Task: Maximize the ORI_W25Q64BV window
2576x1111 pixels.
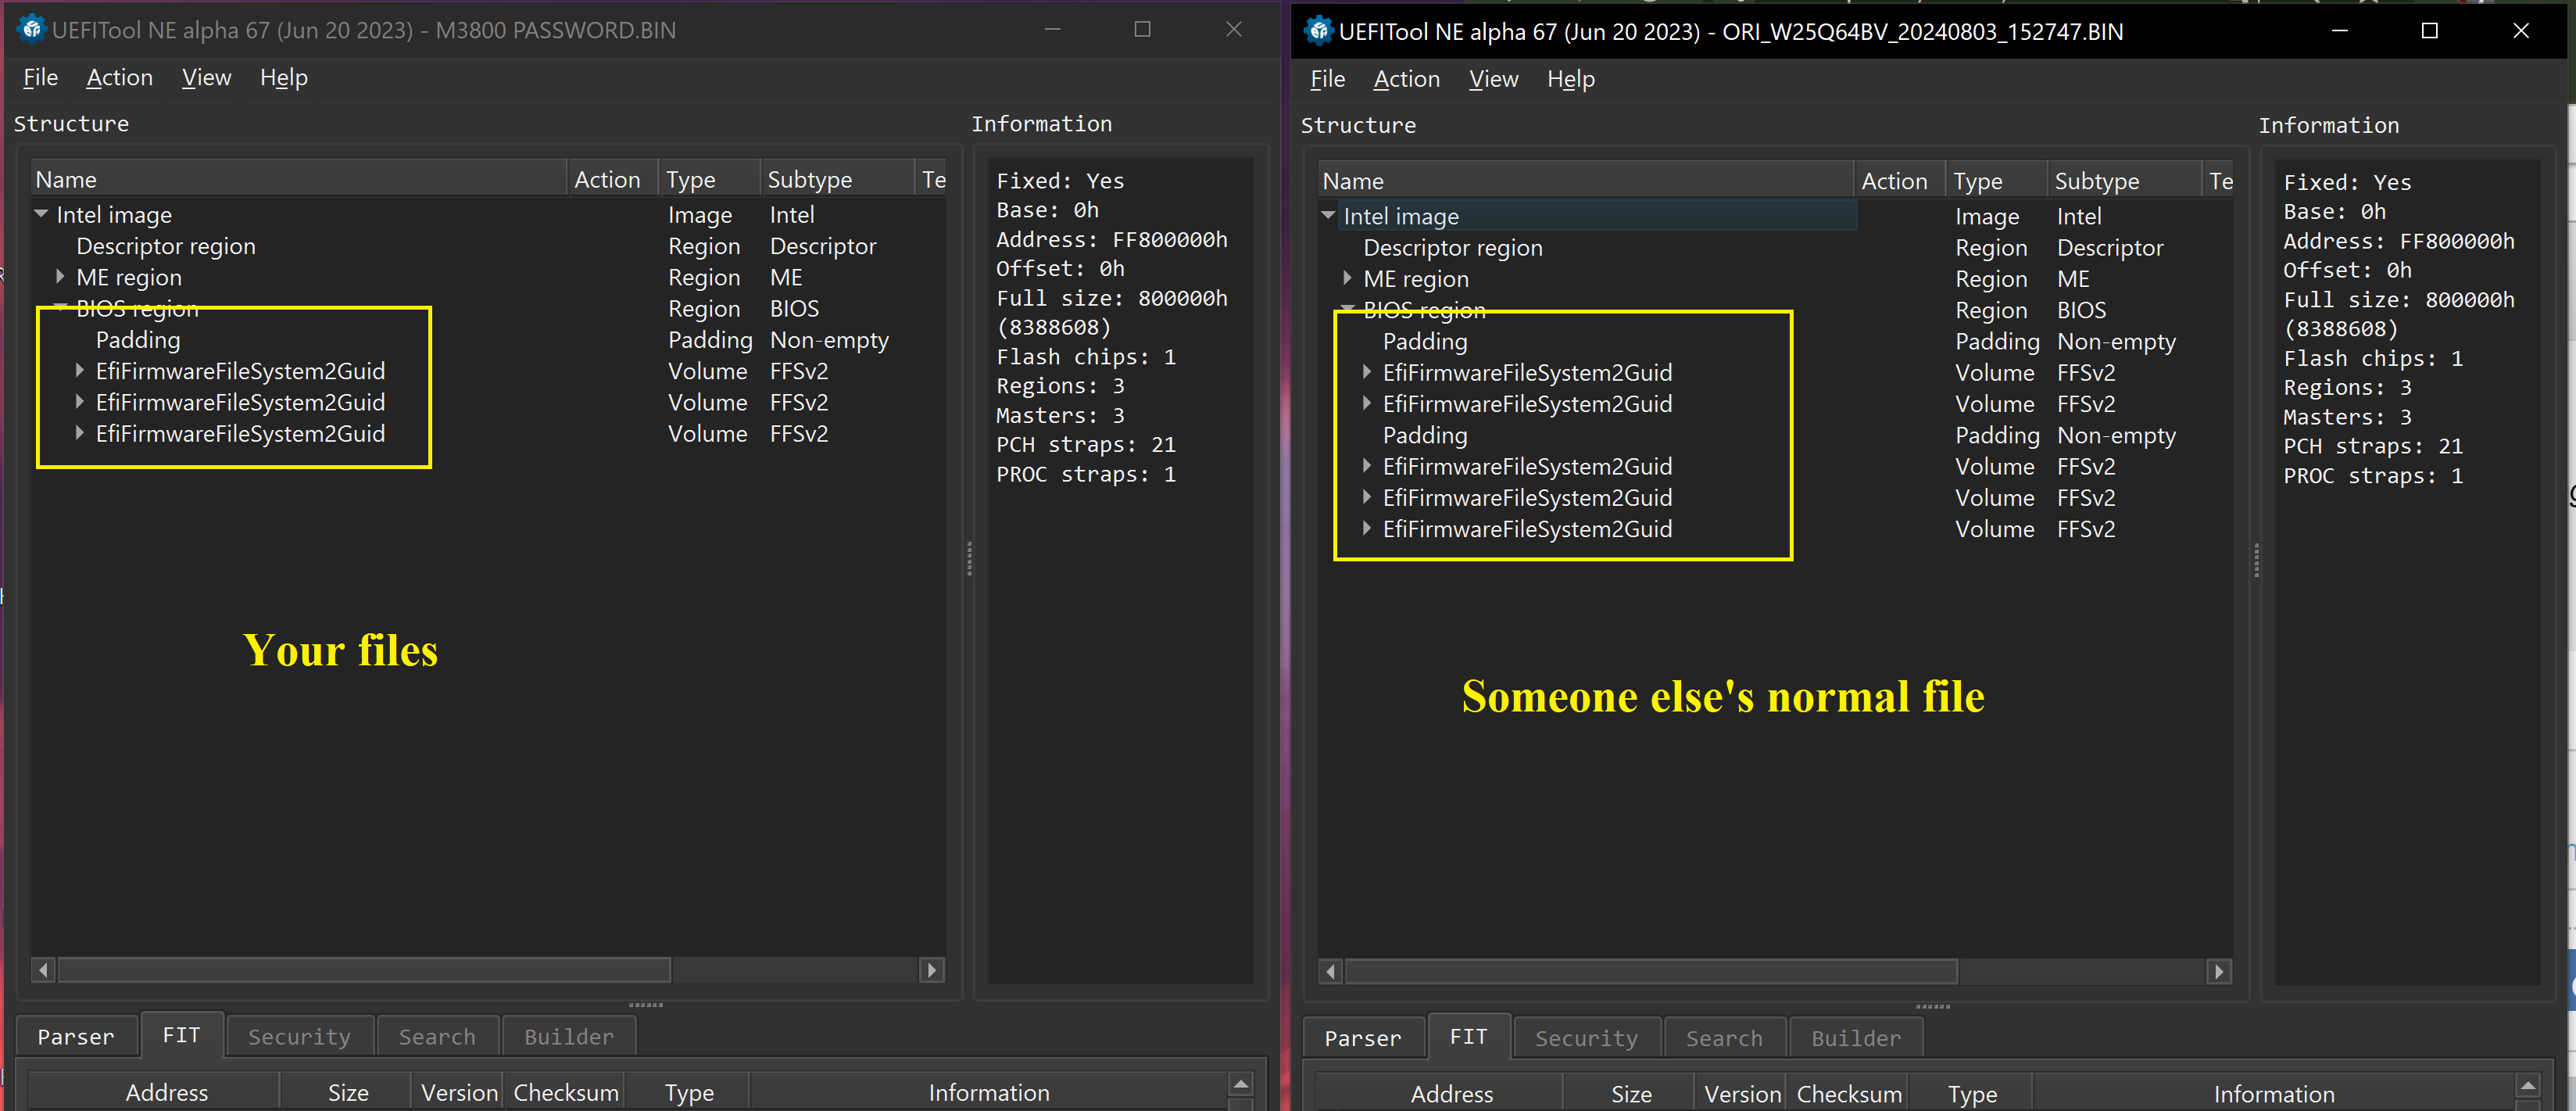Action: pyautogui.click(x=2429, y=31)
